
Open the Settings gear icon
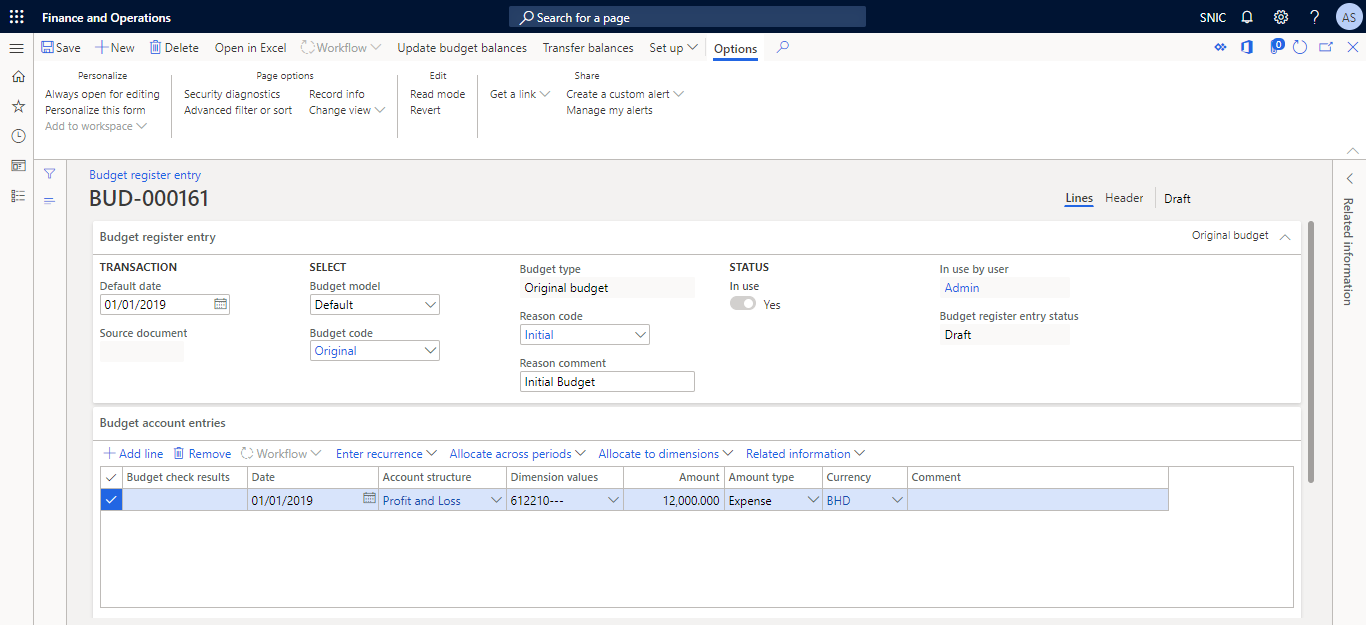tap(1281, 16)
